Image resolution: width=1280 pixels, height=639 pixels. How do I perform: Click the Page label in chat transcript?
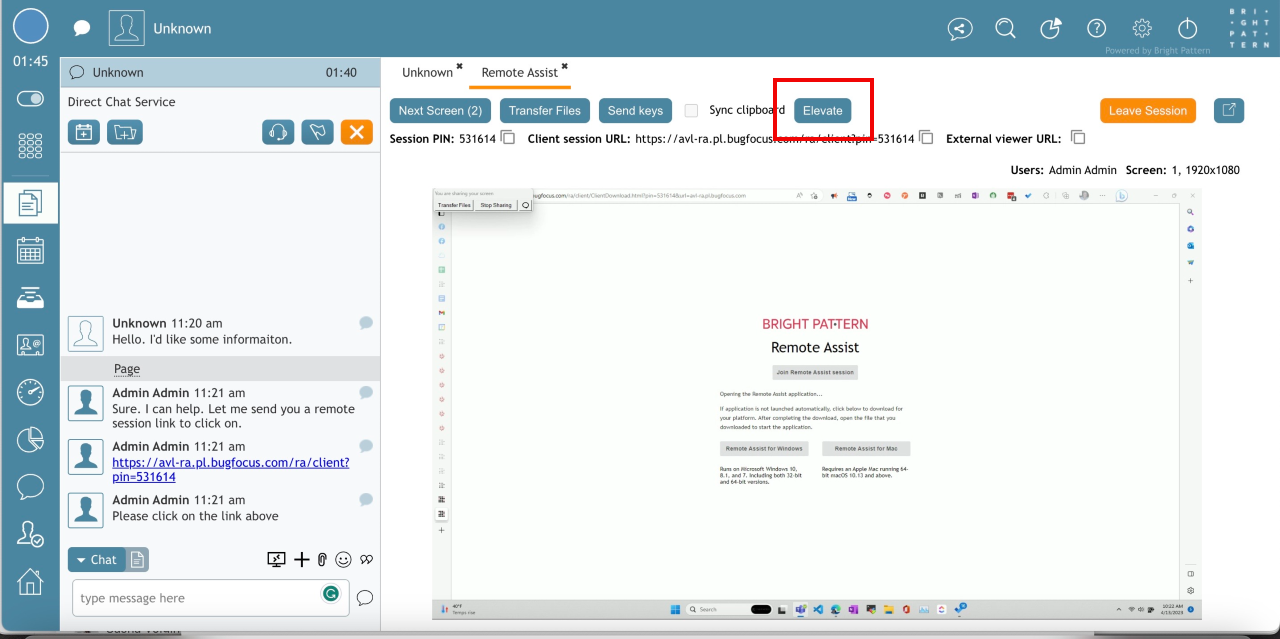click(127, 369)
